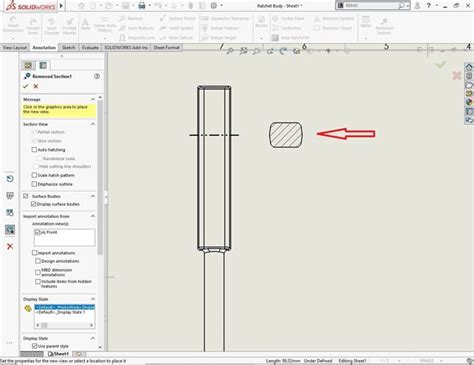Image resolution: width=474 pixels, height=365 pixels.
Task: Click the Print icon in the title toolbar
Action: 142,6
